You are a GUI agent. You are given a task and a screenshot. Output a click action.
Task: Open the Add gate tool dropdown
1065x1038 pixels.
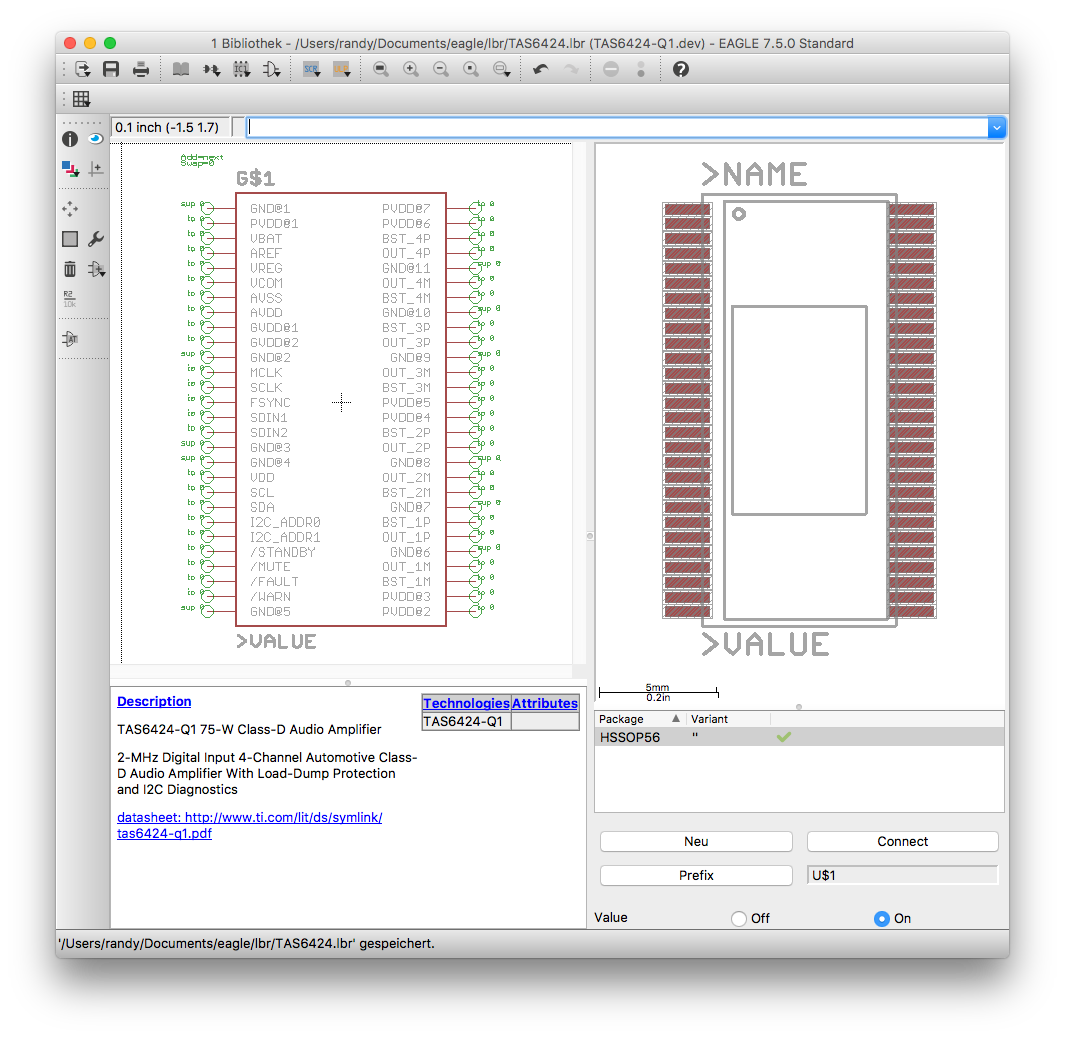click(x=96, y=269)
